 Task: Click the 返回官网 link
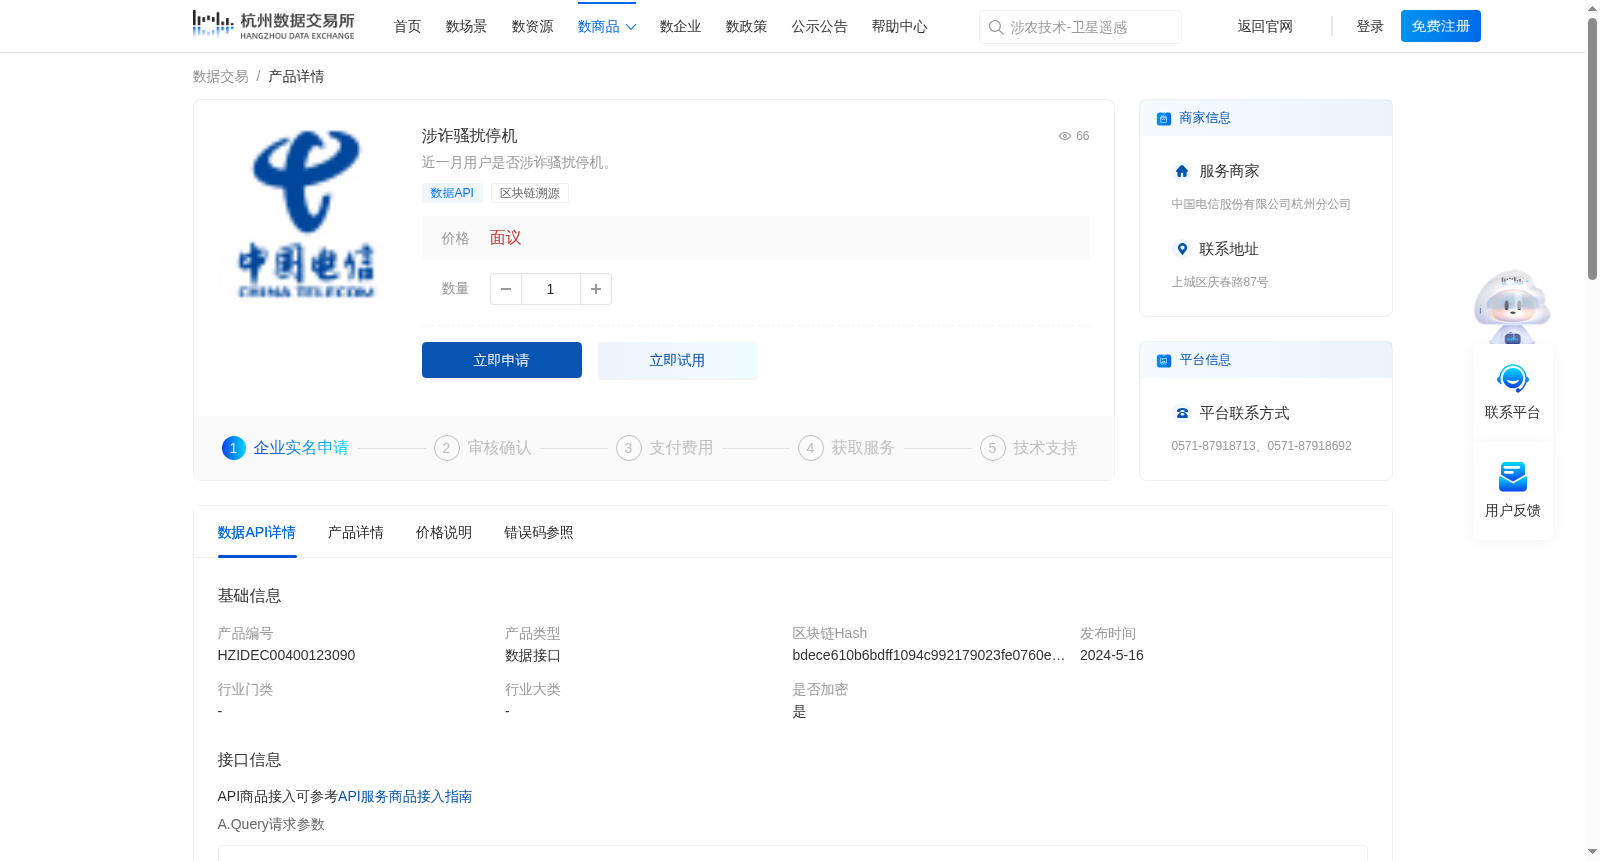[1265, 27]
